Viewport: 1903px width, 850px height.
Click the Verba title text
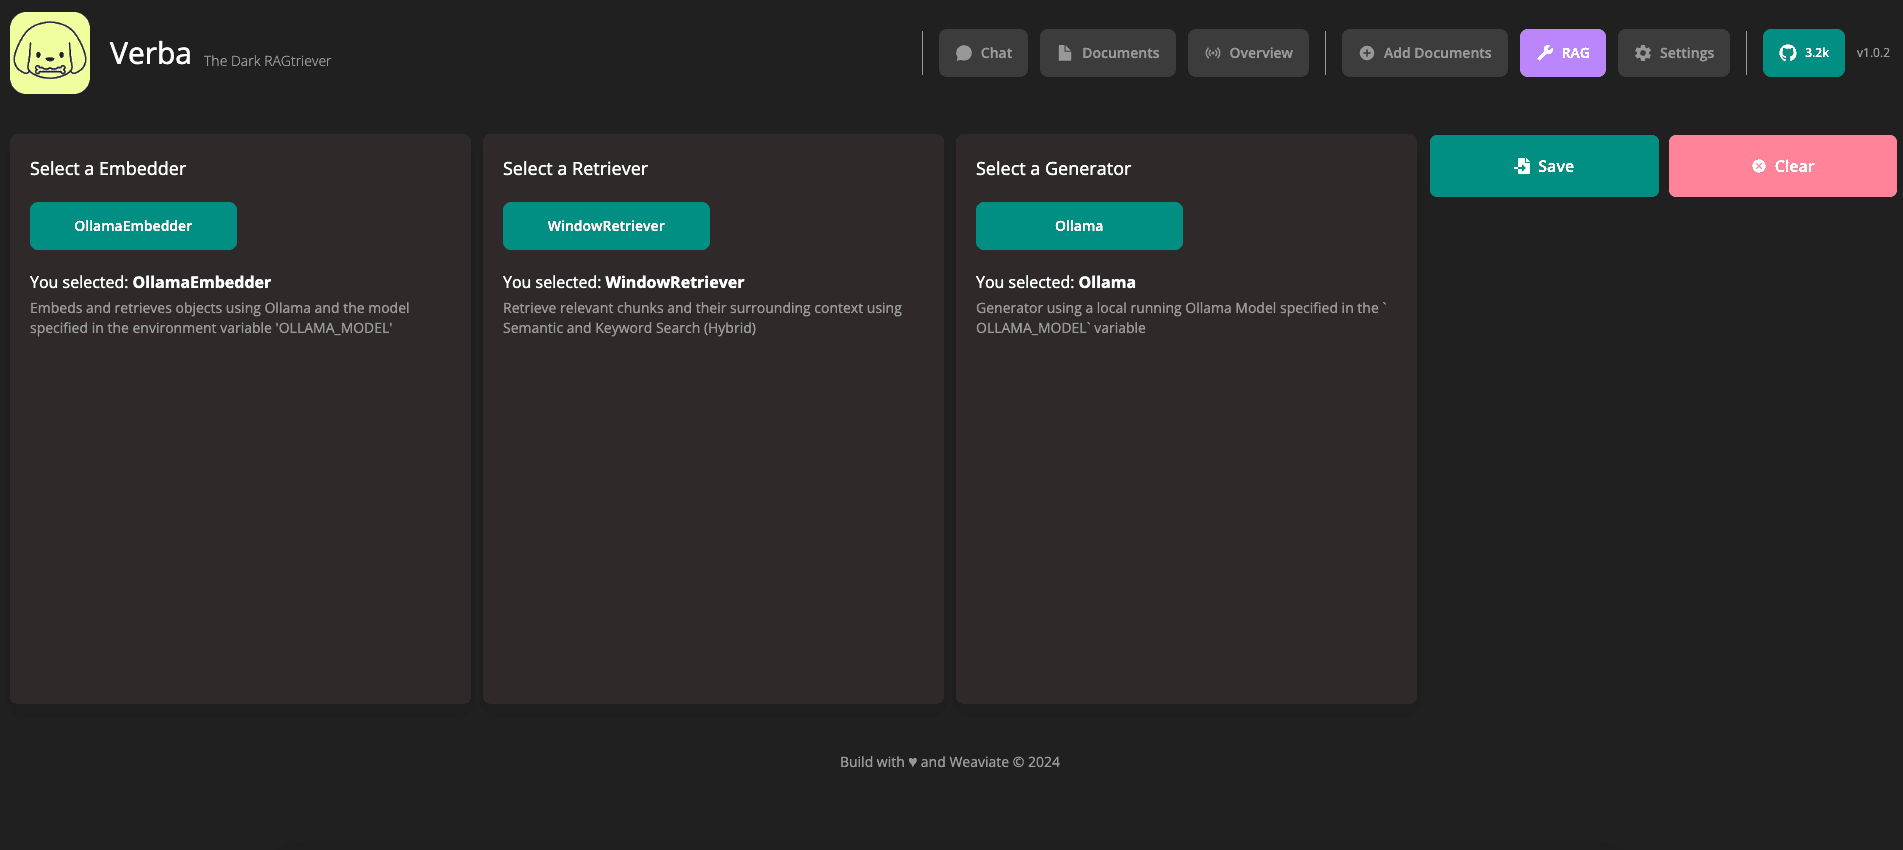[150, 53]
